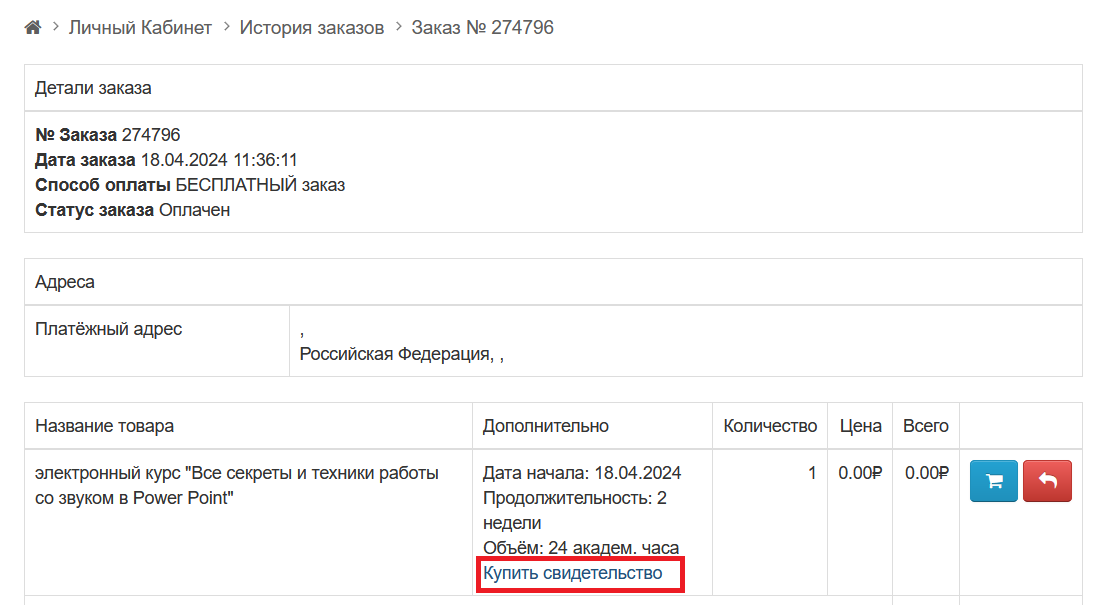Go to История заказов breadcrumb
This screenshot has height=605, width=1111.
312,28
